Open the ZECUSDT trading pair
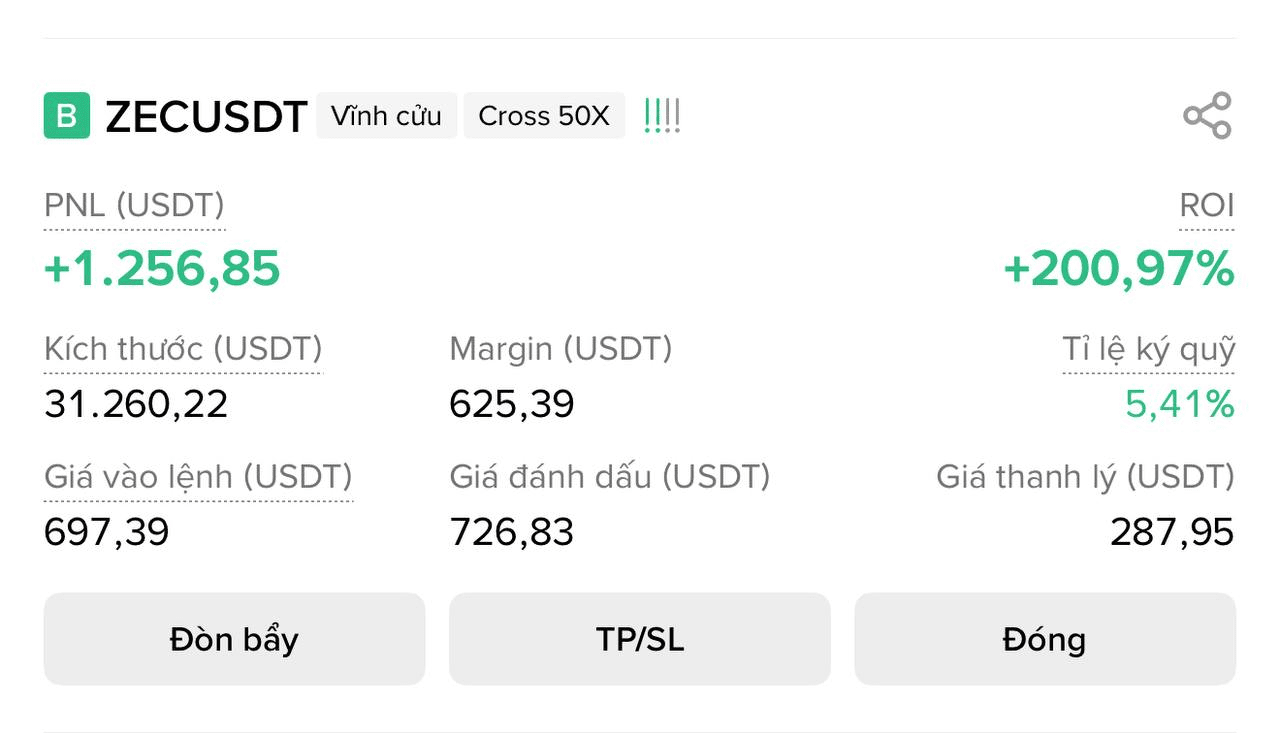Viewport: 1280px width, 733px height. (206, 117)
